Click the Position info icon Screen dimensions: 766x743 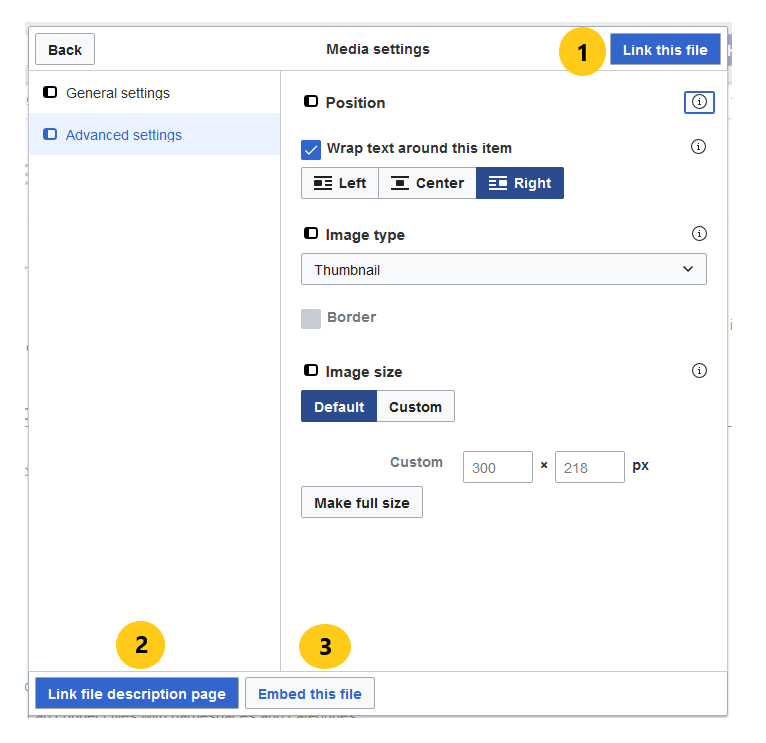coord(699,102)
